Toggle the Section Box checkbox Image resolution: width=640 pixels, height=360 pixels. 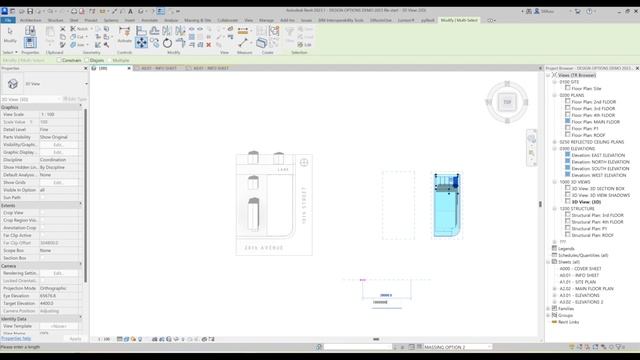pyautogui.click(x=42, y=258)
